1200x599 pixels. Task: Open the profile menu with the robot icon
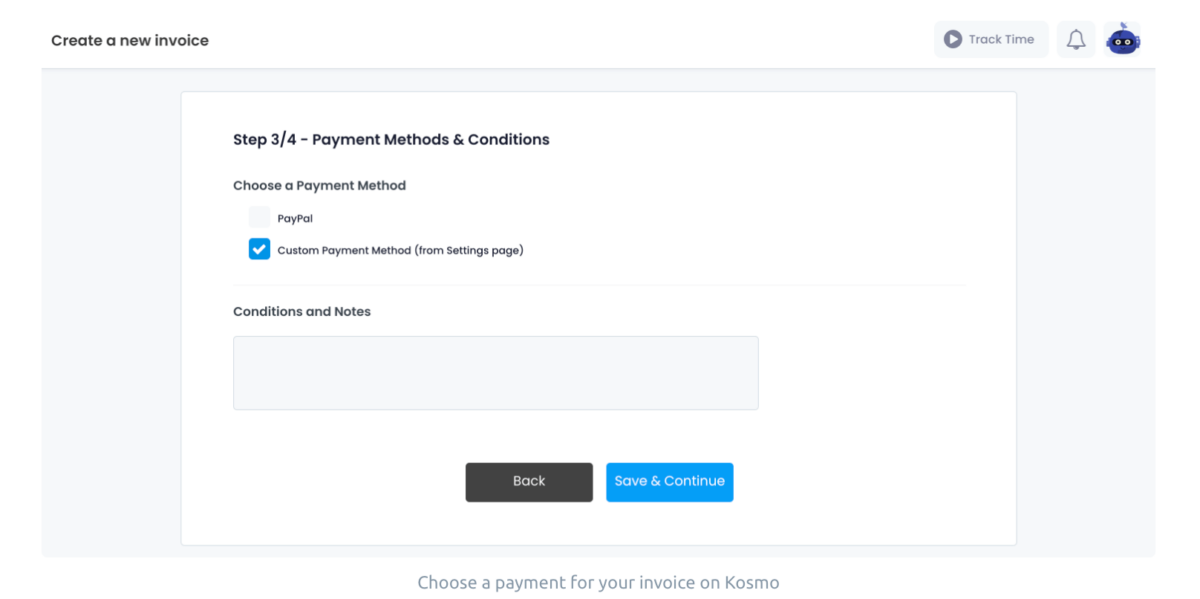(1122, 39)
